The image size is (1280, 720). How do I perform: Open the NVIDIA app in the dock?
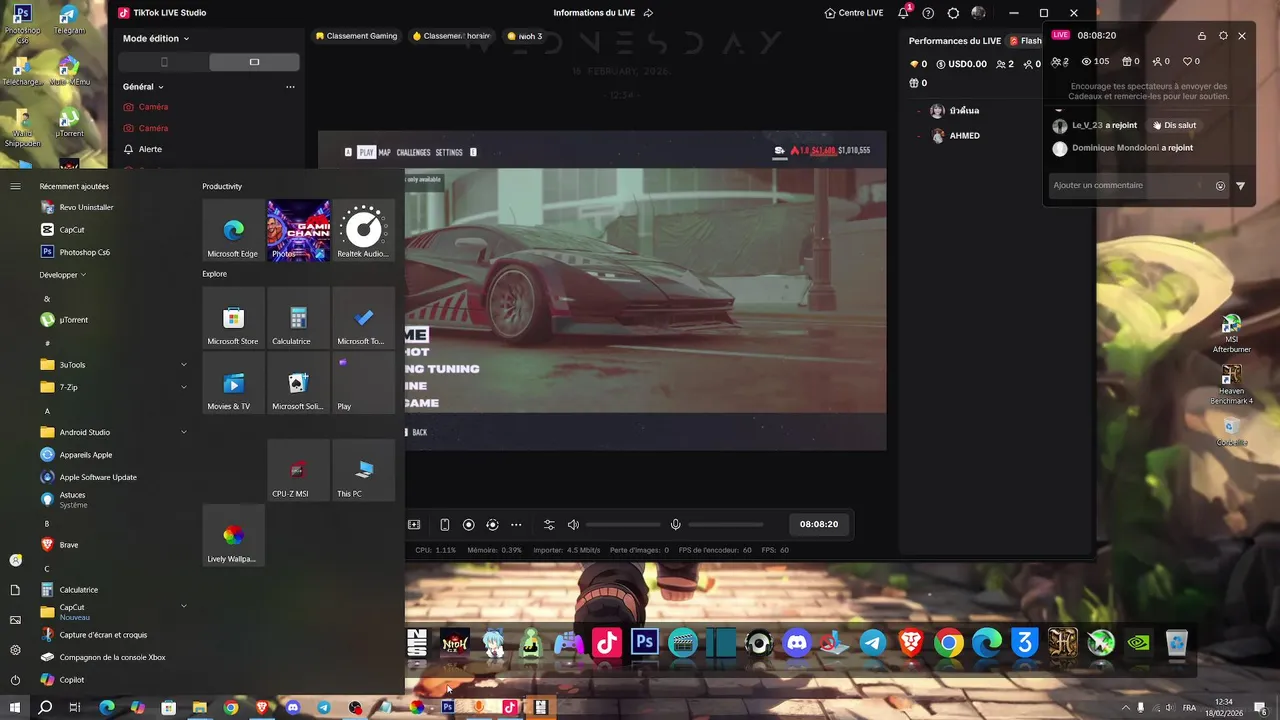click(x=1139, y=643)
